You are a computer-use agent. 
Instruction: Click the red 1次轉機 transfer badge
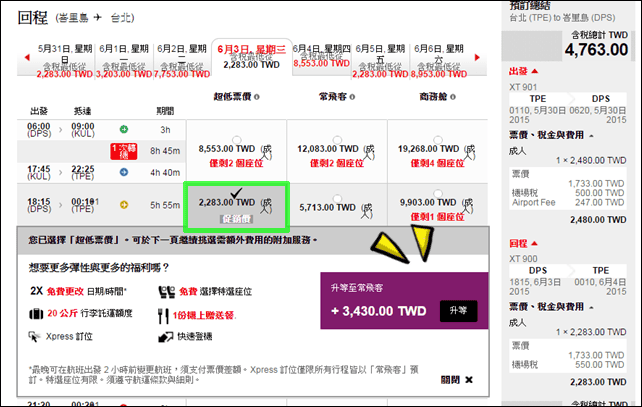[124, 151]
